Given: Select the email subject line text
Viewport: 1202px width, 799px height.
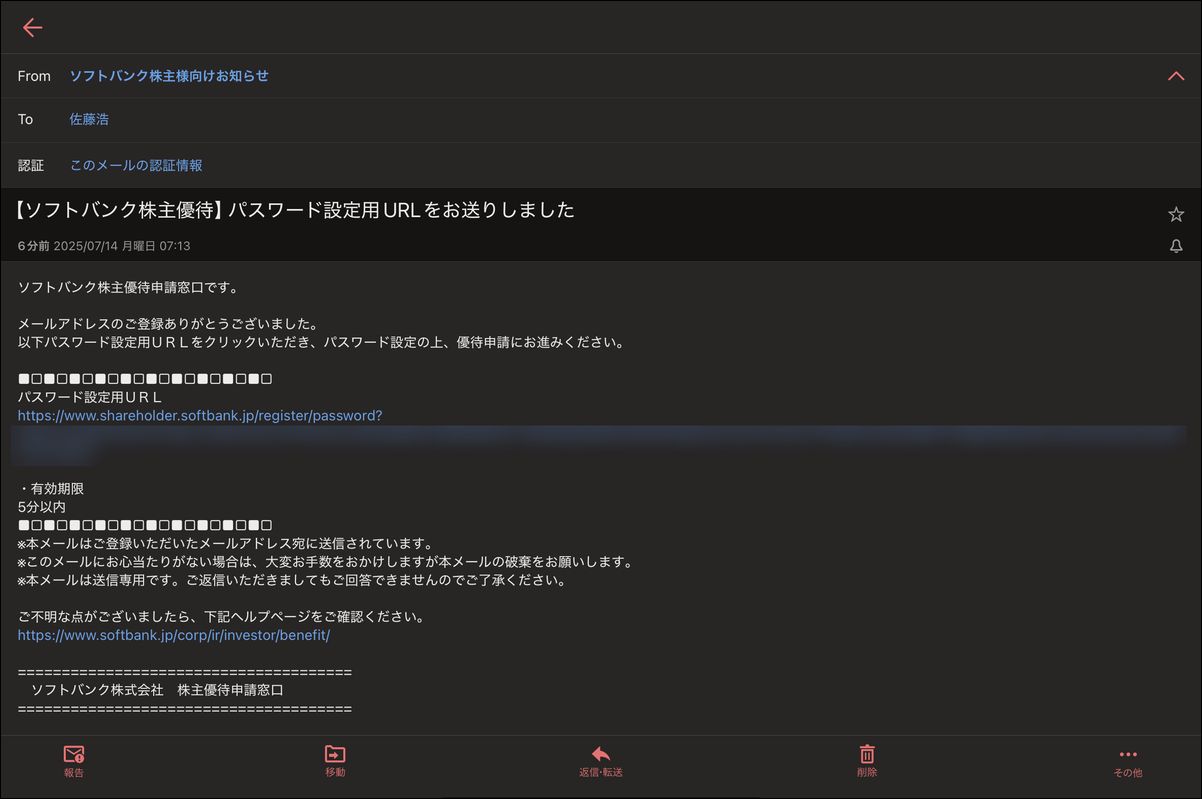Looking at the screenshot, I should pyautogui.click(x=296, y=210).
